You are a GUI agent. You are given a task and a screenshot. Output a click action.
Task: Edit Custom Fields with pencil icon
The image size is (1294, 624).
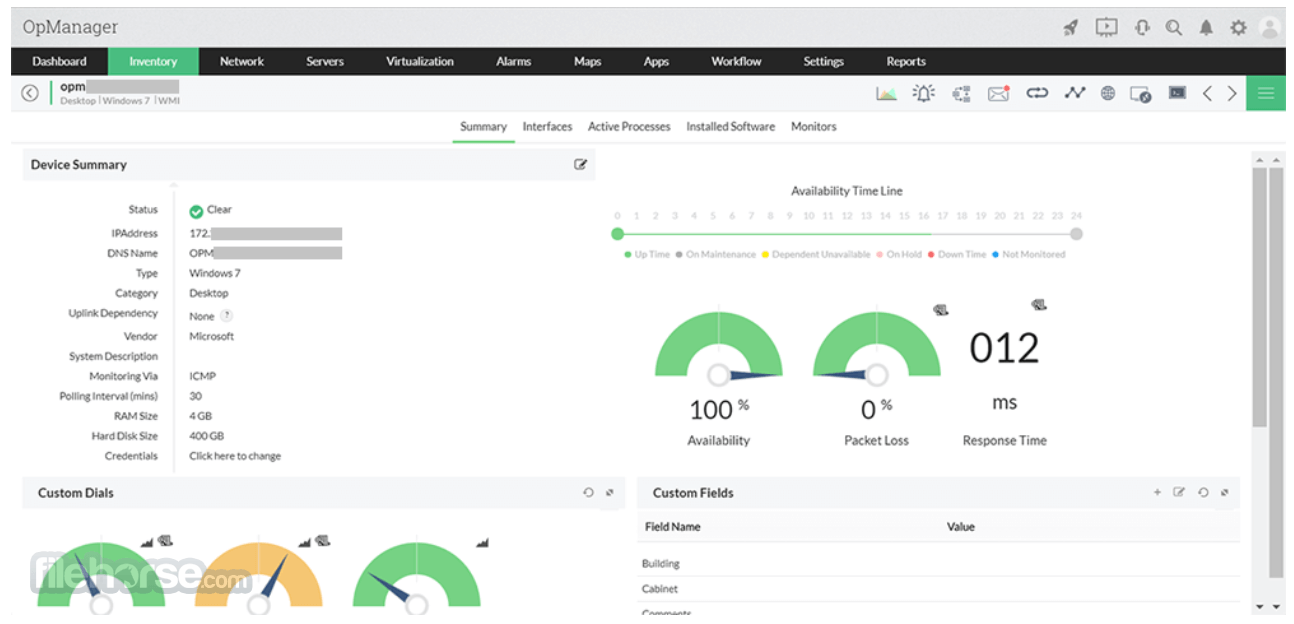click(1179, 492)
